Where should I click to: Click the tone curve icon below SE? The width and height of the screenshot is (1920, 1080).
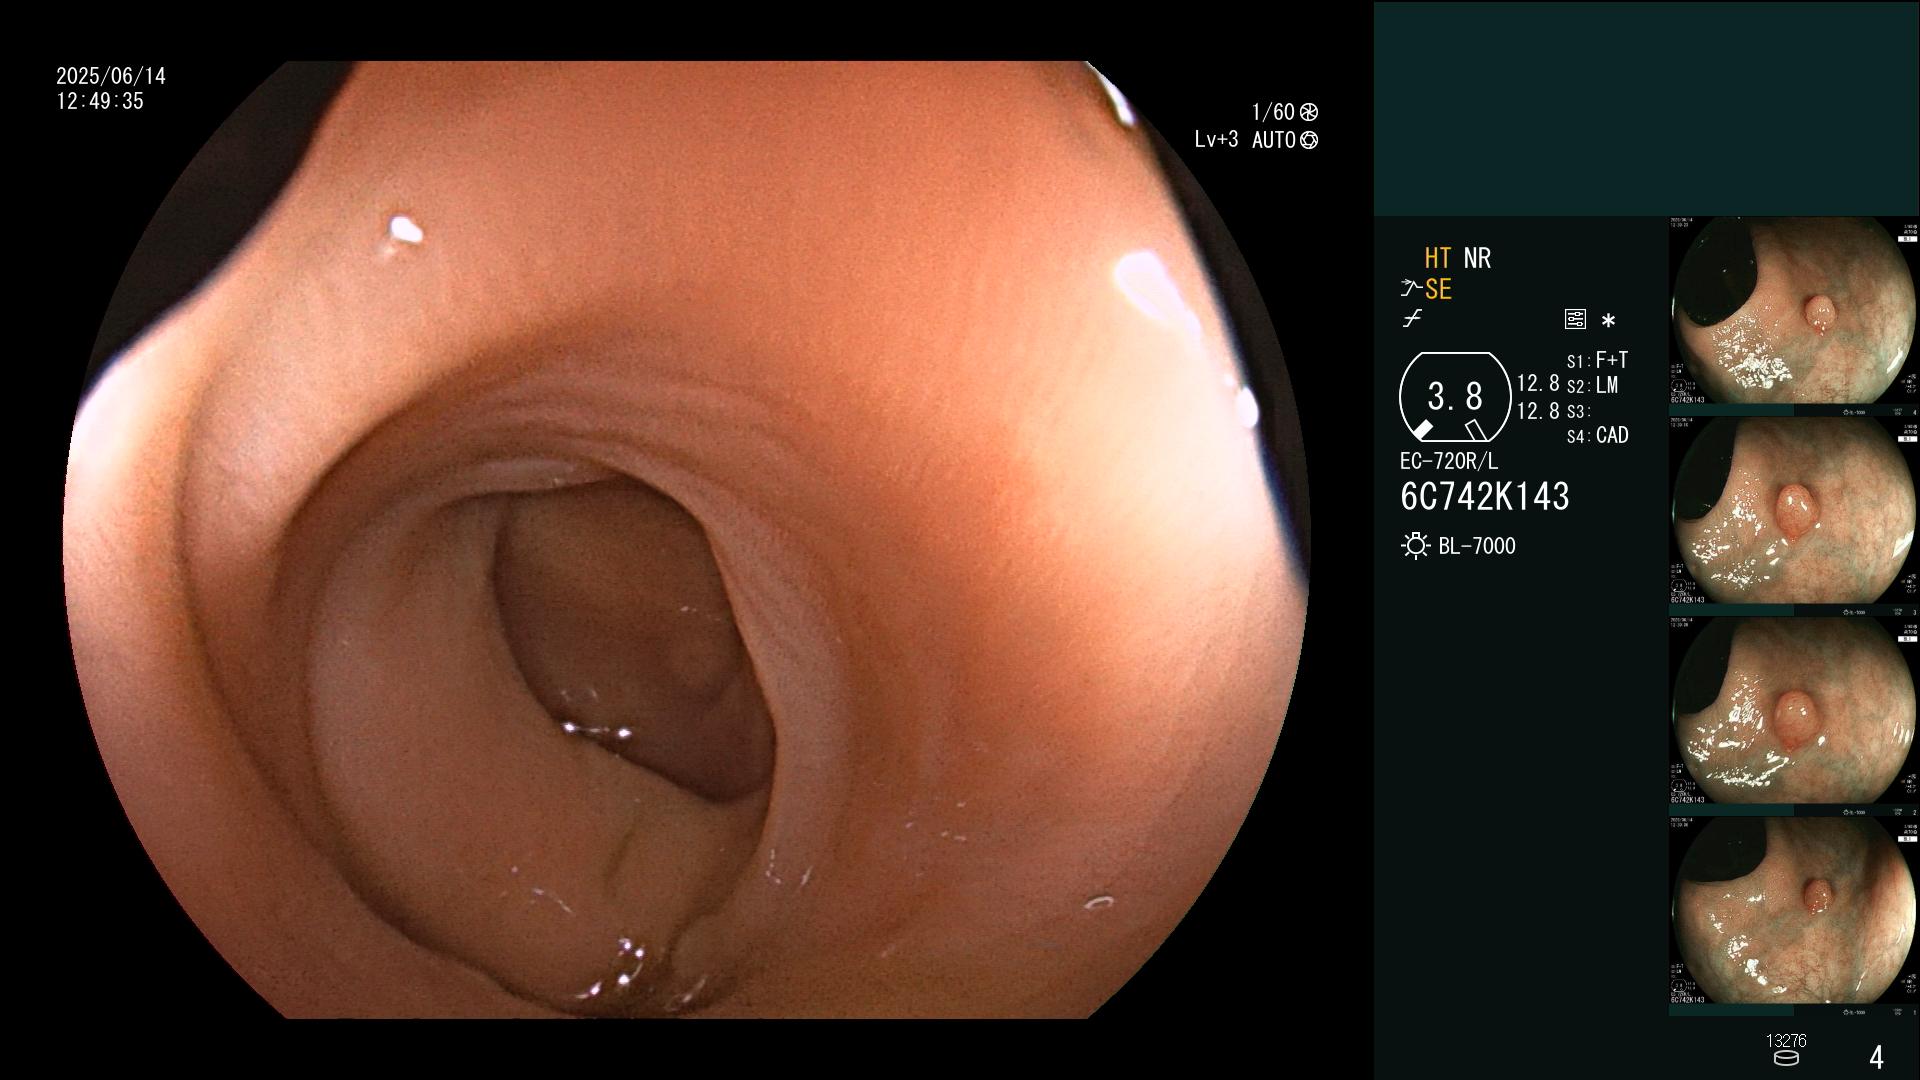tap(1412, 319)
